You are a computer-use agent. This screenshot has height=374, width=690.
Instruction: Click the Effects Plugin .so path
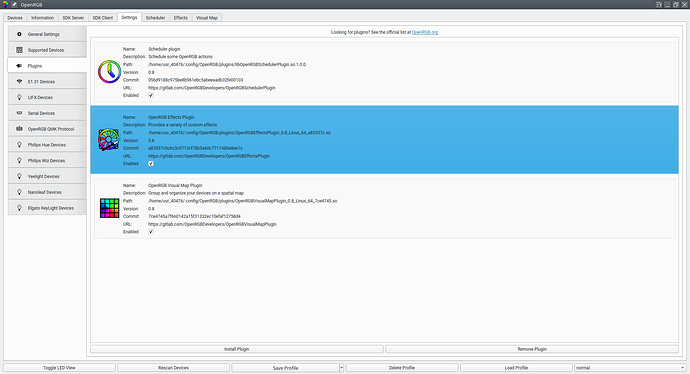tap(239, 132)
